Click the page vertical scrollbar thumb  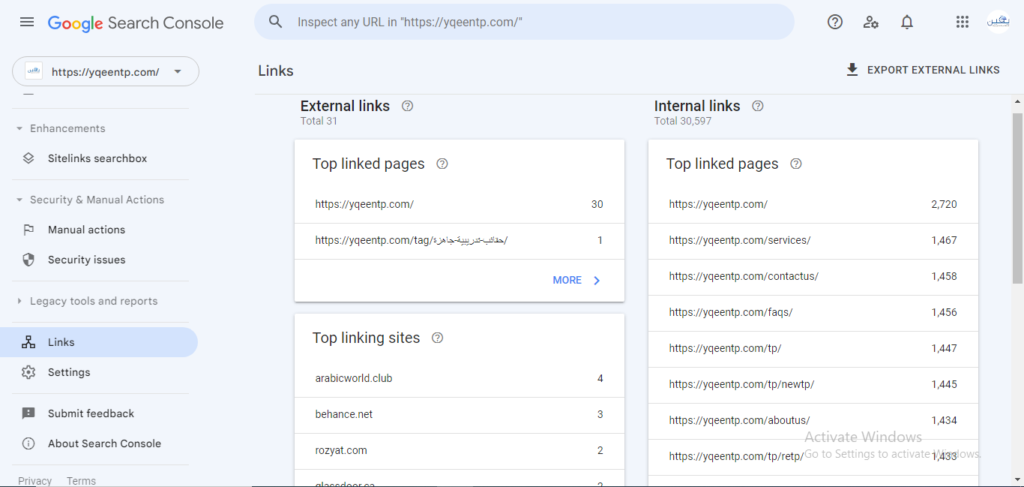[x=1017, y=197]
